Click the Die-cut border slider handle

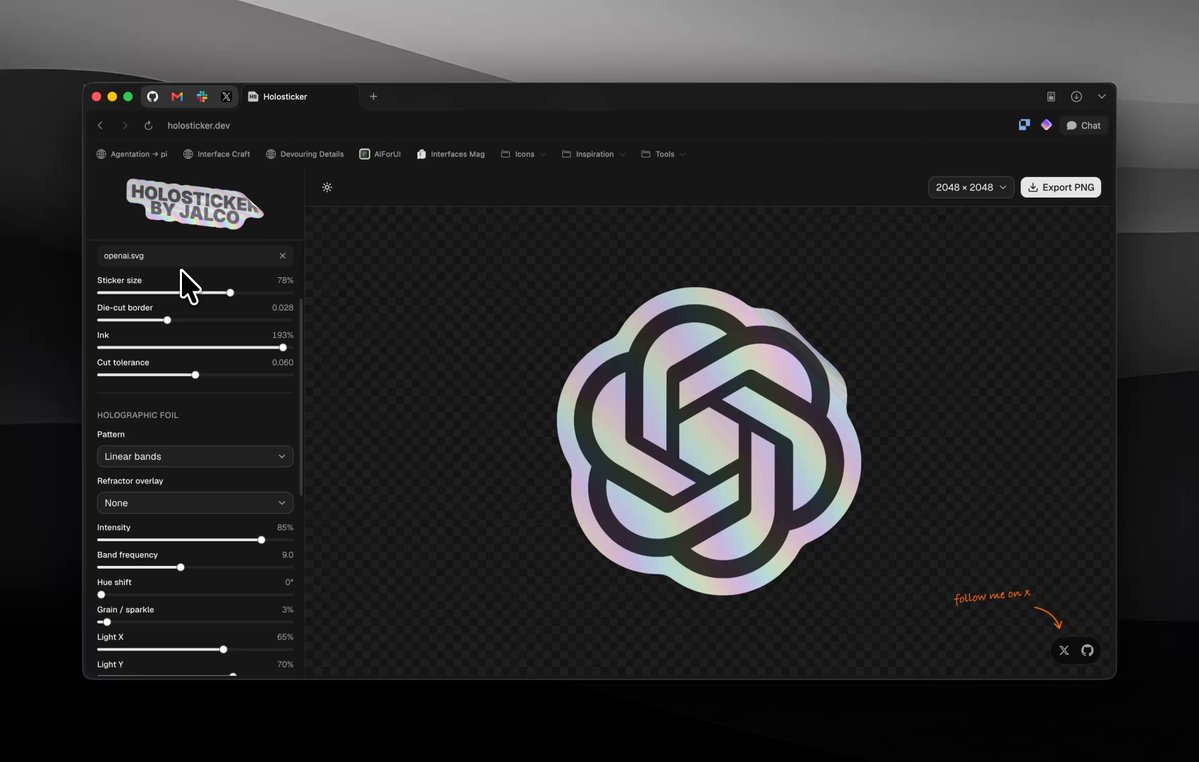pyautogui.click(x=167, y=320)
